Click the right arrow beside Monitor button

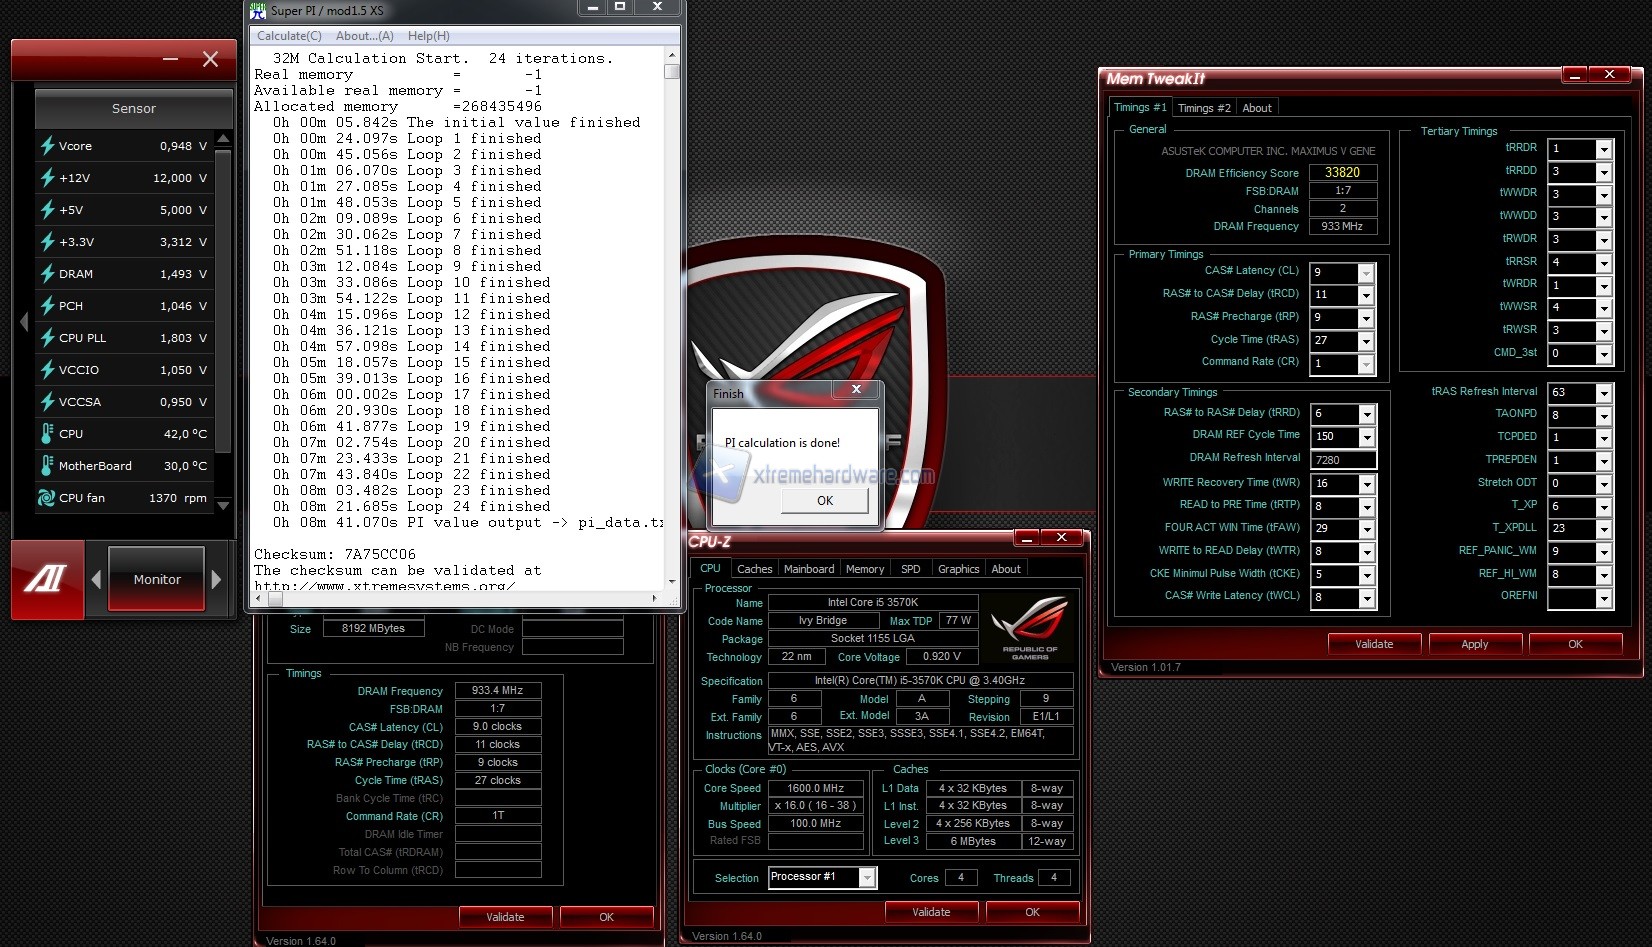[217, 579]
